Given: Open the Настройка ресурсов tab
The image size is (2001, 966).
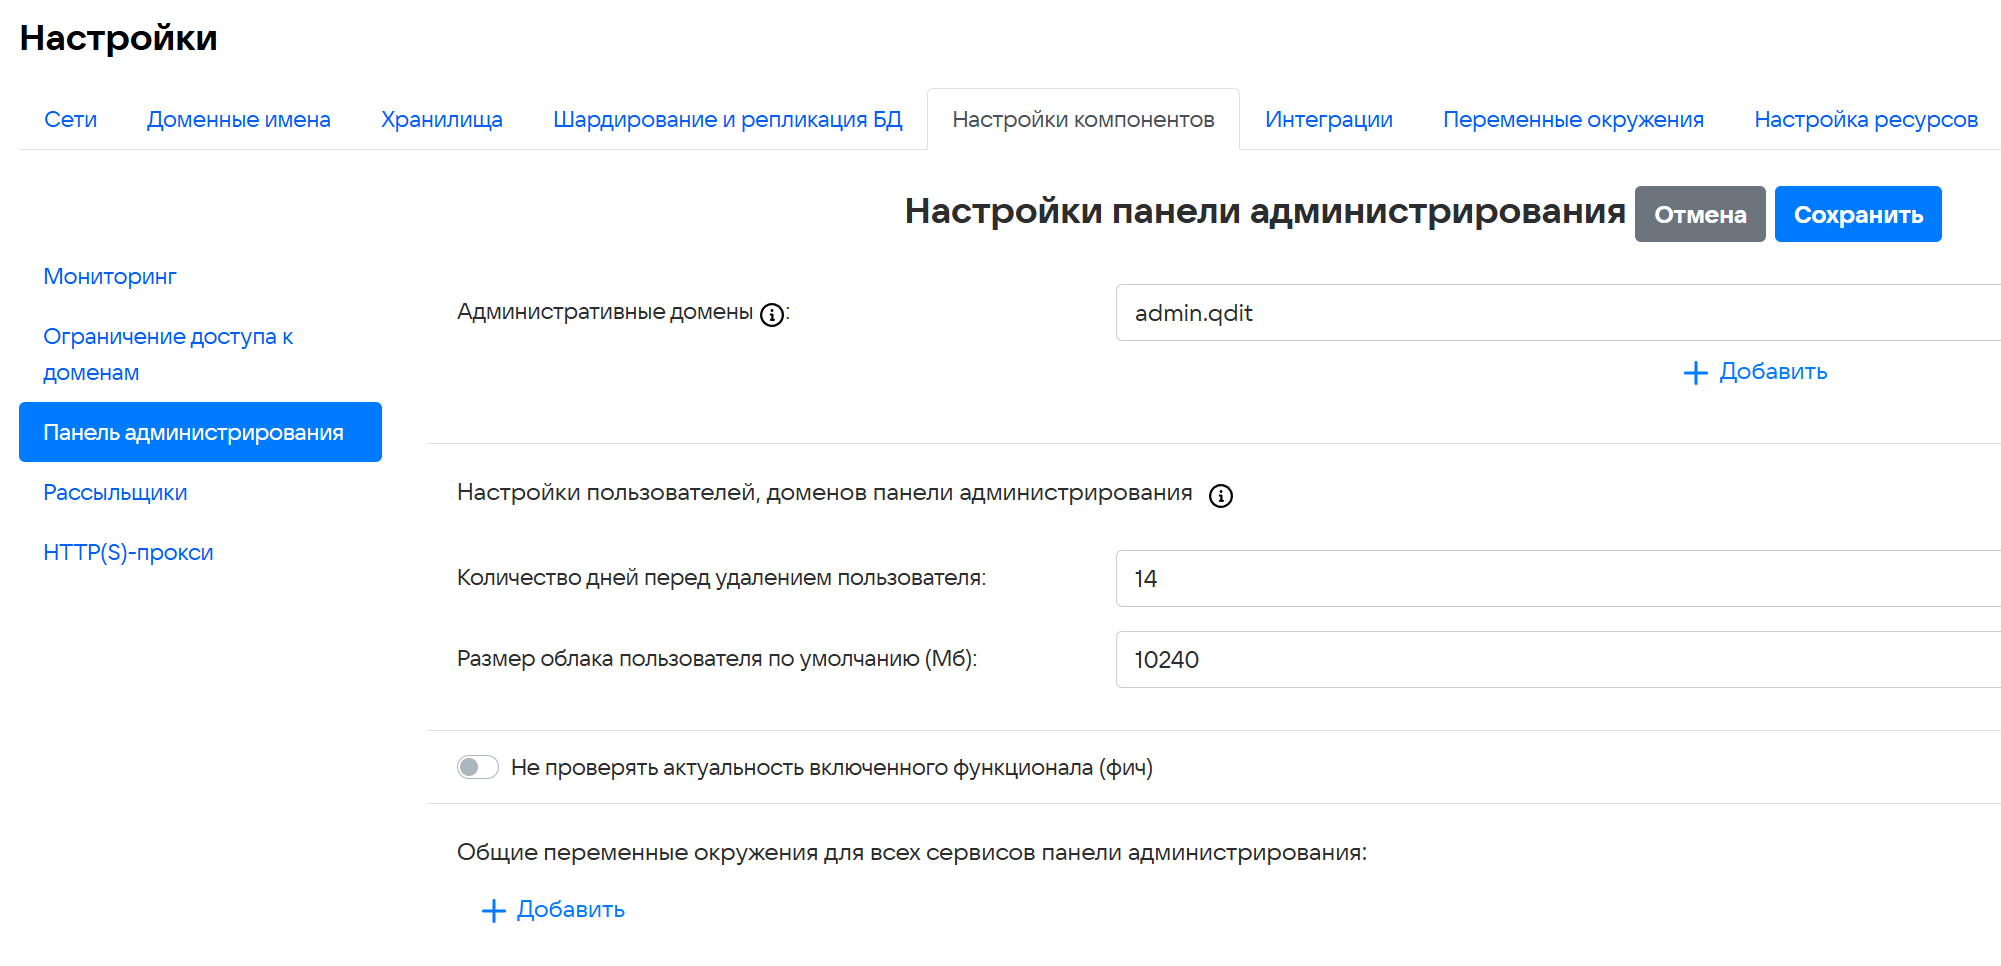Looking at the screenshot, I should [1865, 120].
